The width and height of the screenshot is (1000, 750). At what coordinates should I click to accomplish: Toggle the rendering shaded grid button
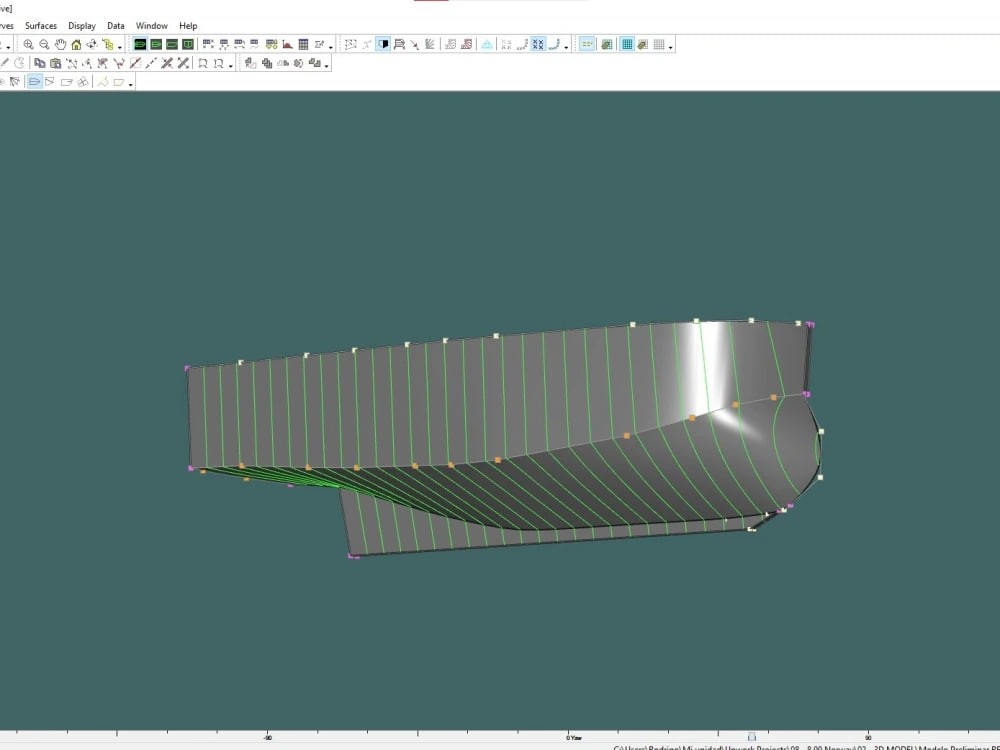(x=626, y=45)
